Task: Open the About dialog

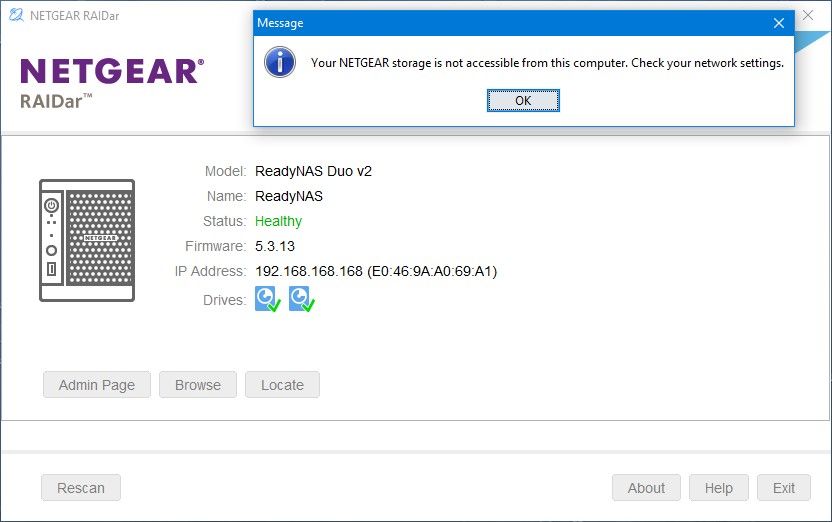Action: pos(646,488)
